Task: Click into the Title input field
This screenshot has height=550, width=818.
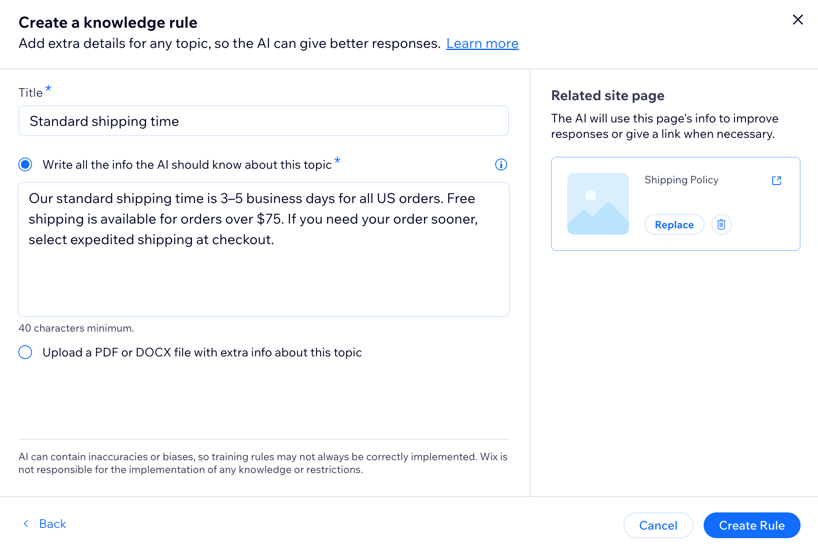Action: click(x=263, y=121)
